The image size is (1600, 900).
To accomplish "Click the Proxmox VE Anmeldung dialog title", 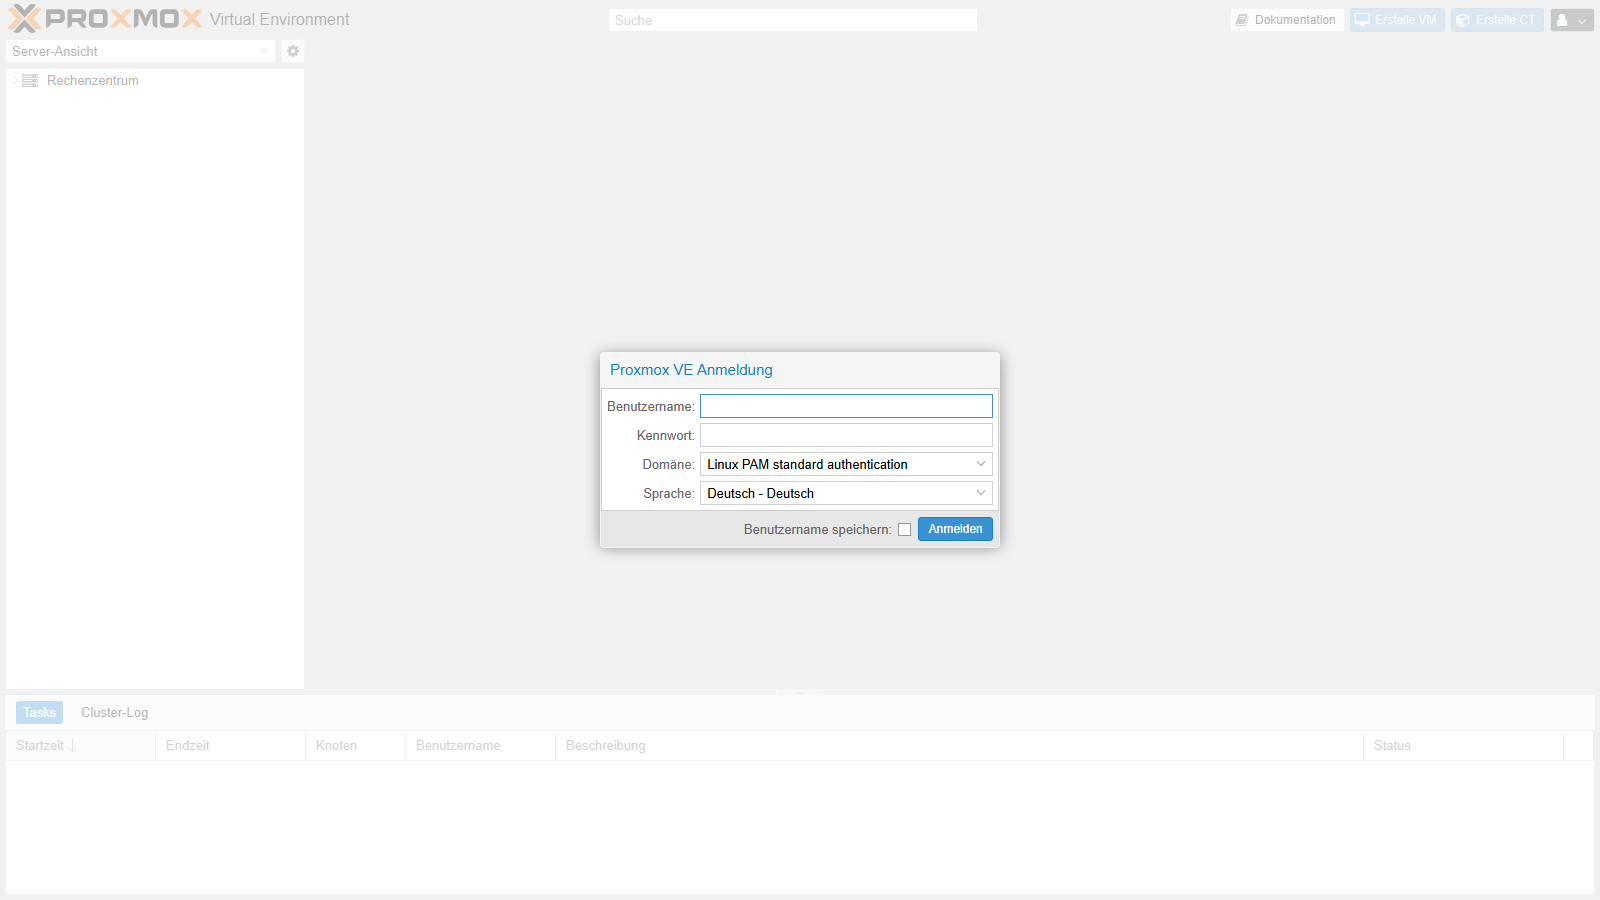I will 691,370.
